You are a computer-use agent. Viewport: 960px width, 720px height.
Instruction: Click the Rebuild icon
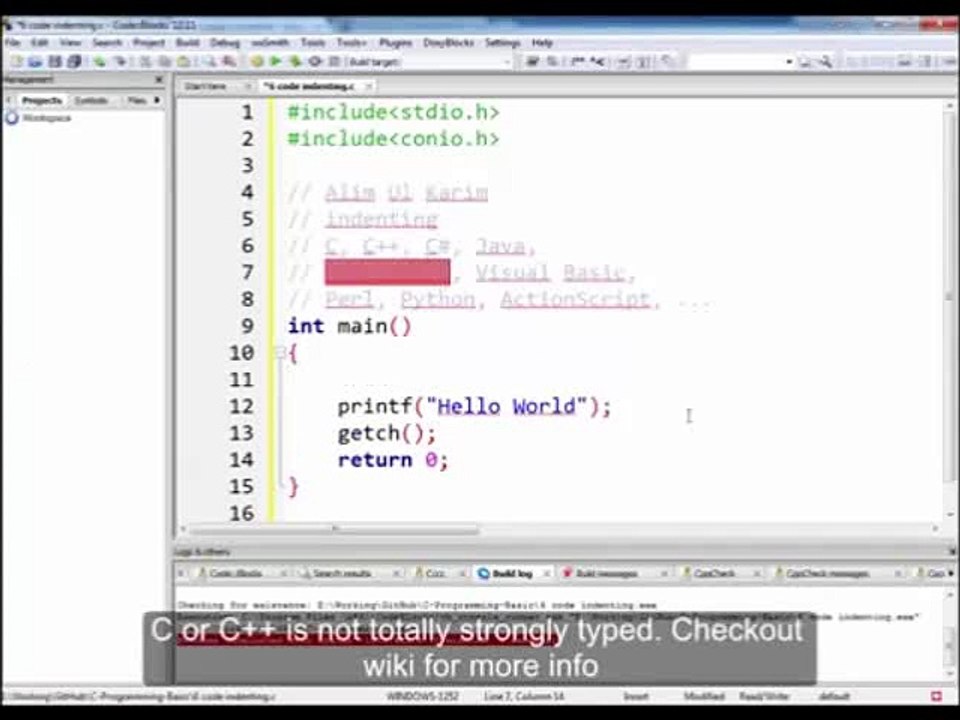315,61
